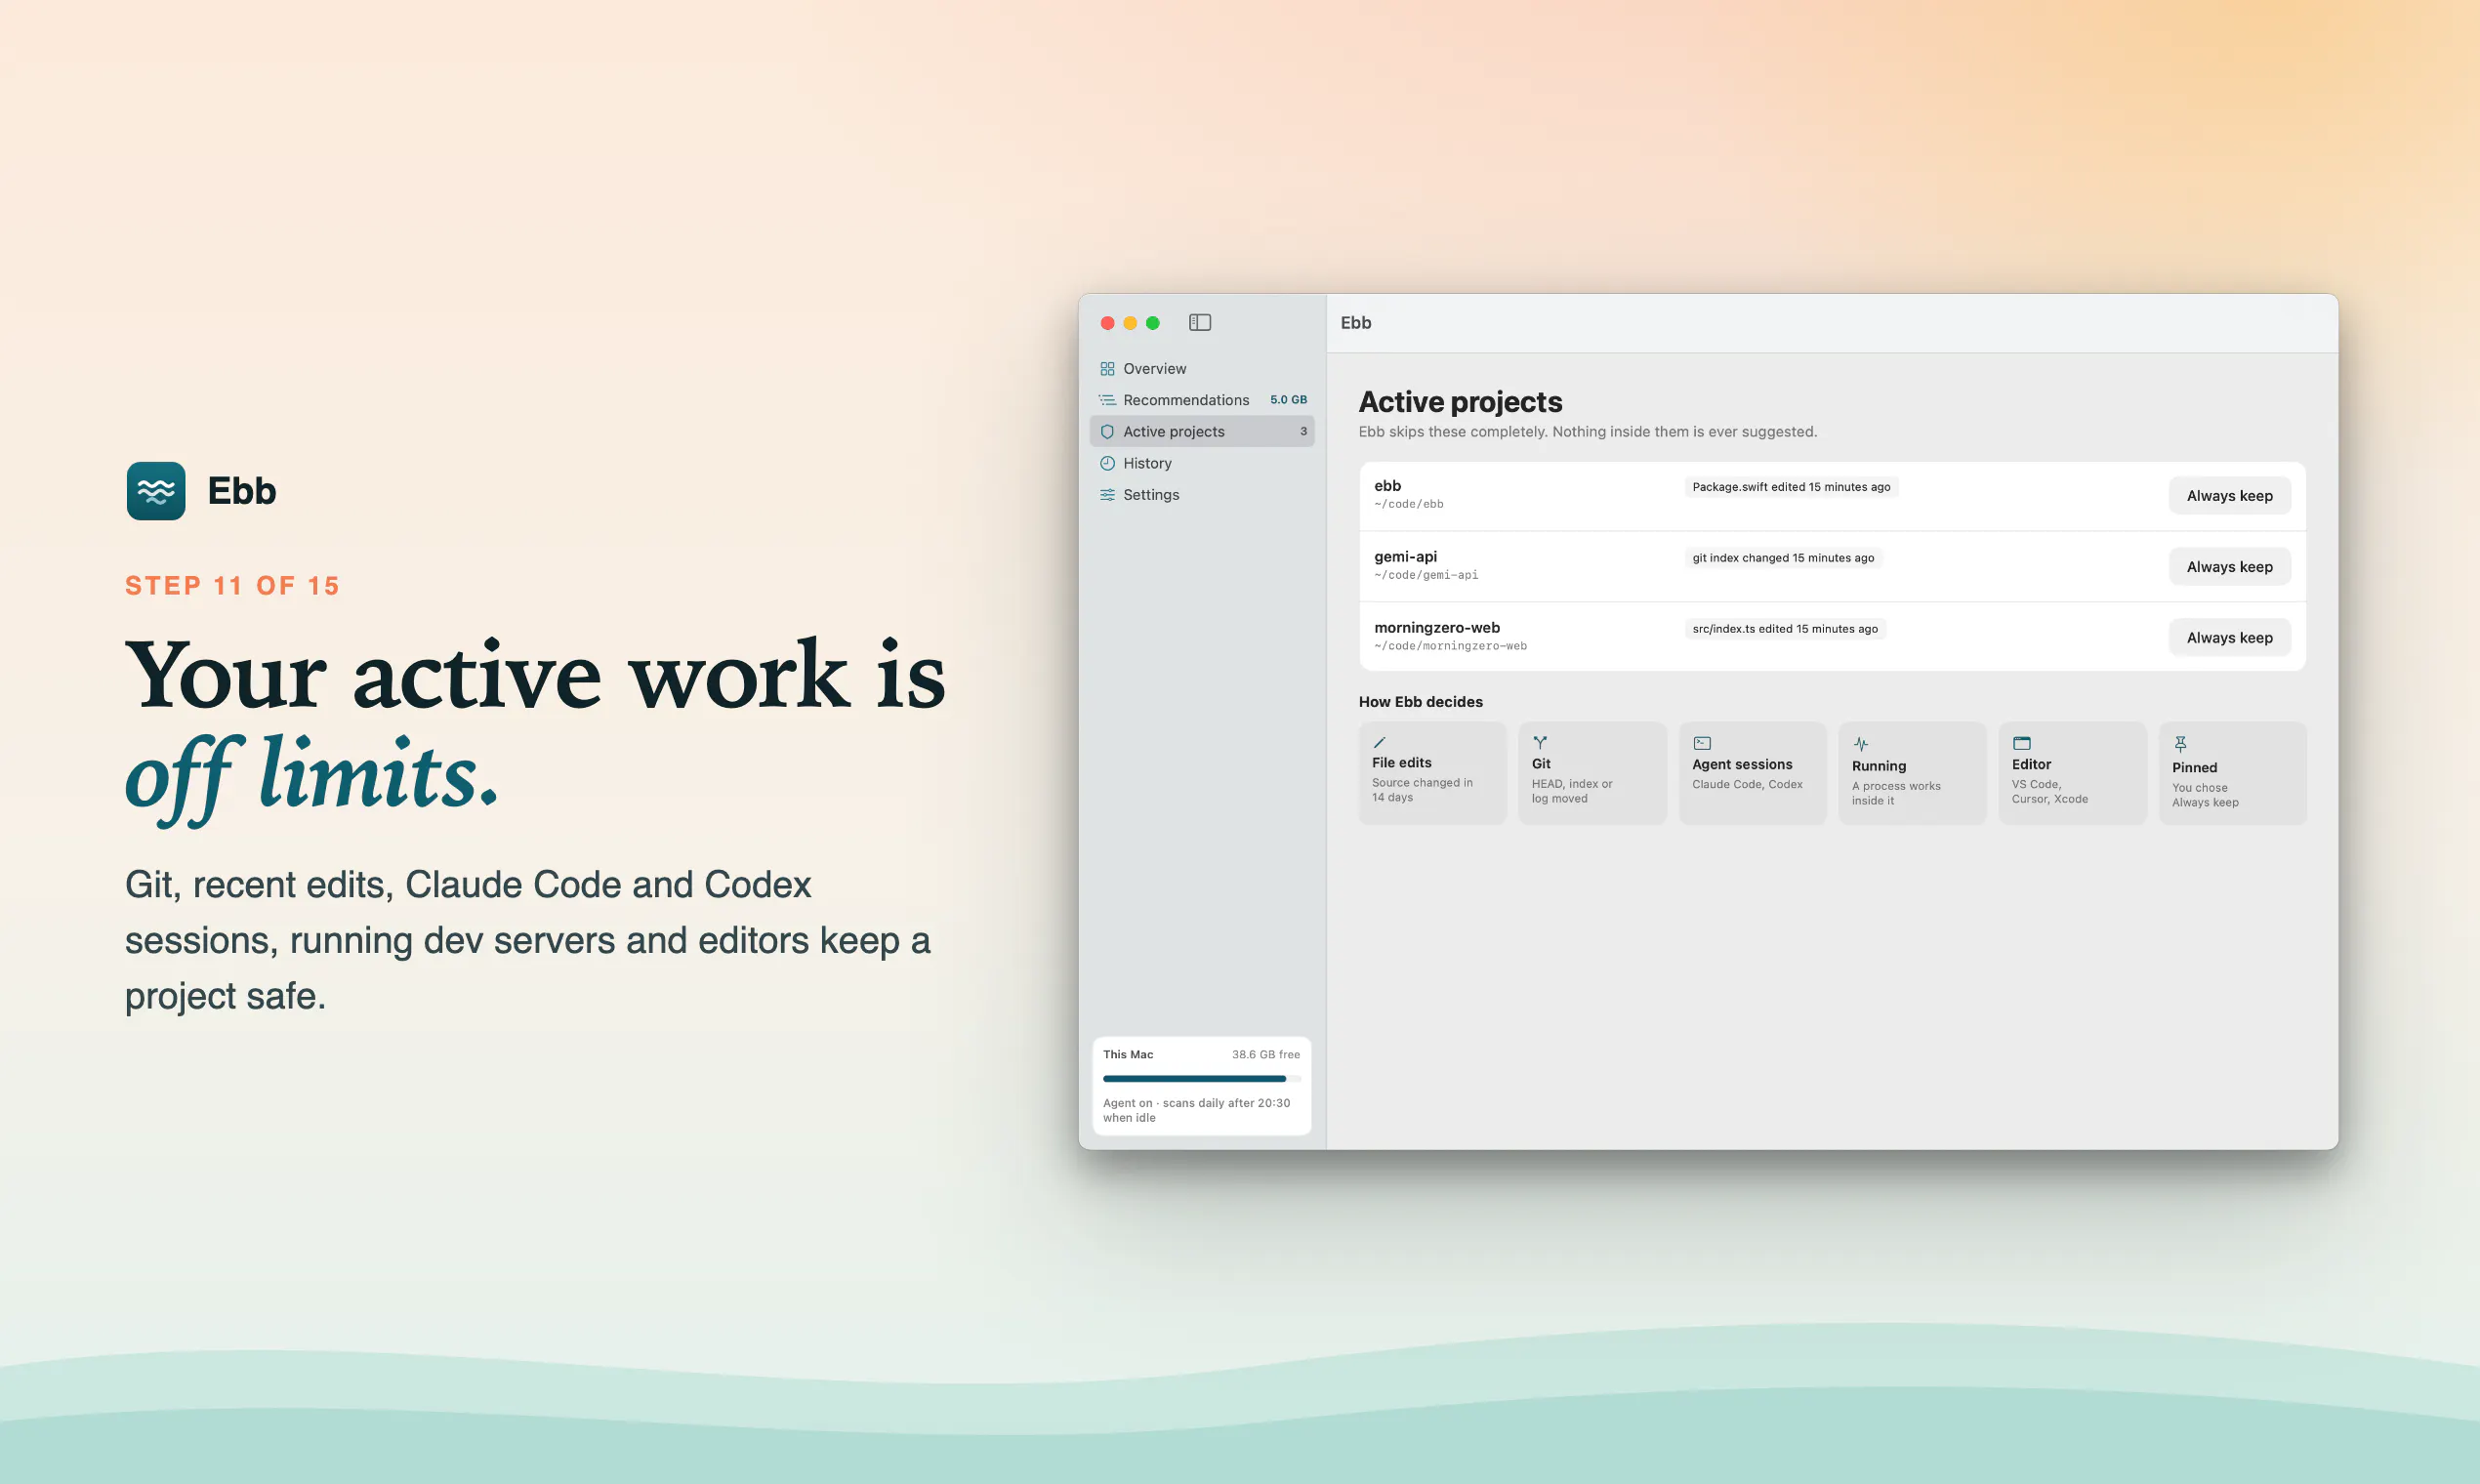
Task: Click the How Ebb decides heading
Action: point(1420,702)
